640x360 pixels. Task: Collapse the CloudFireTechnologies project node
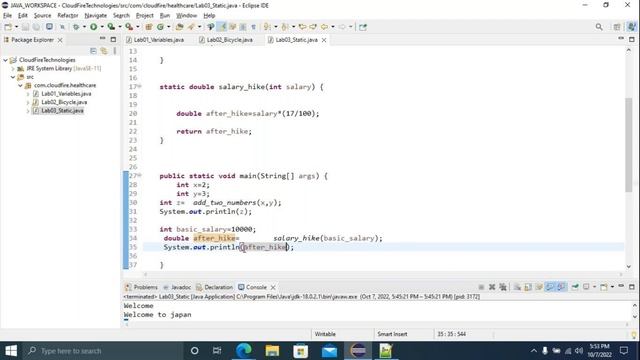5,60
